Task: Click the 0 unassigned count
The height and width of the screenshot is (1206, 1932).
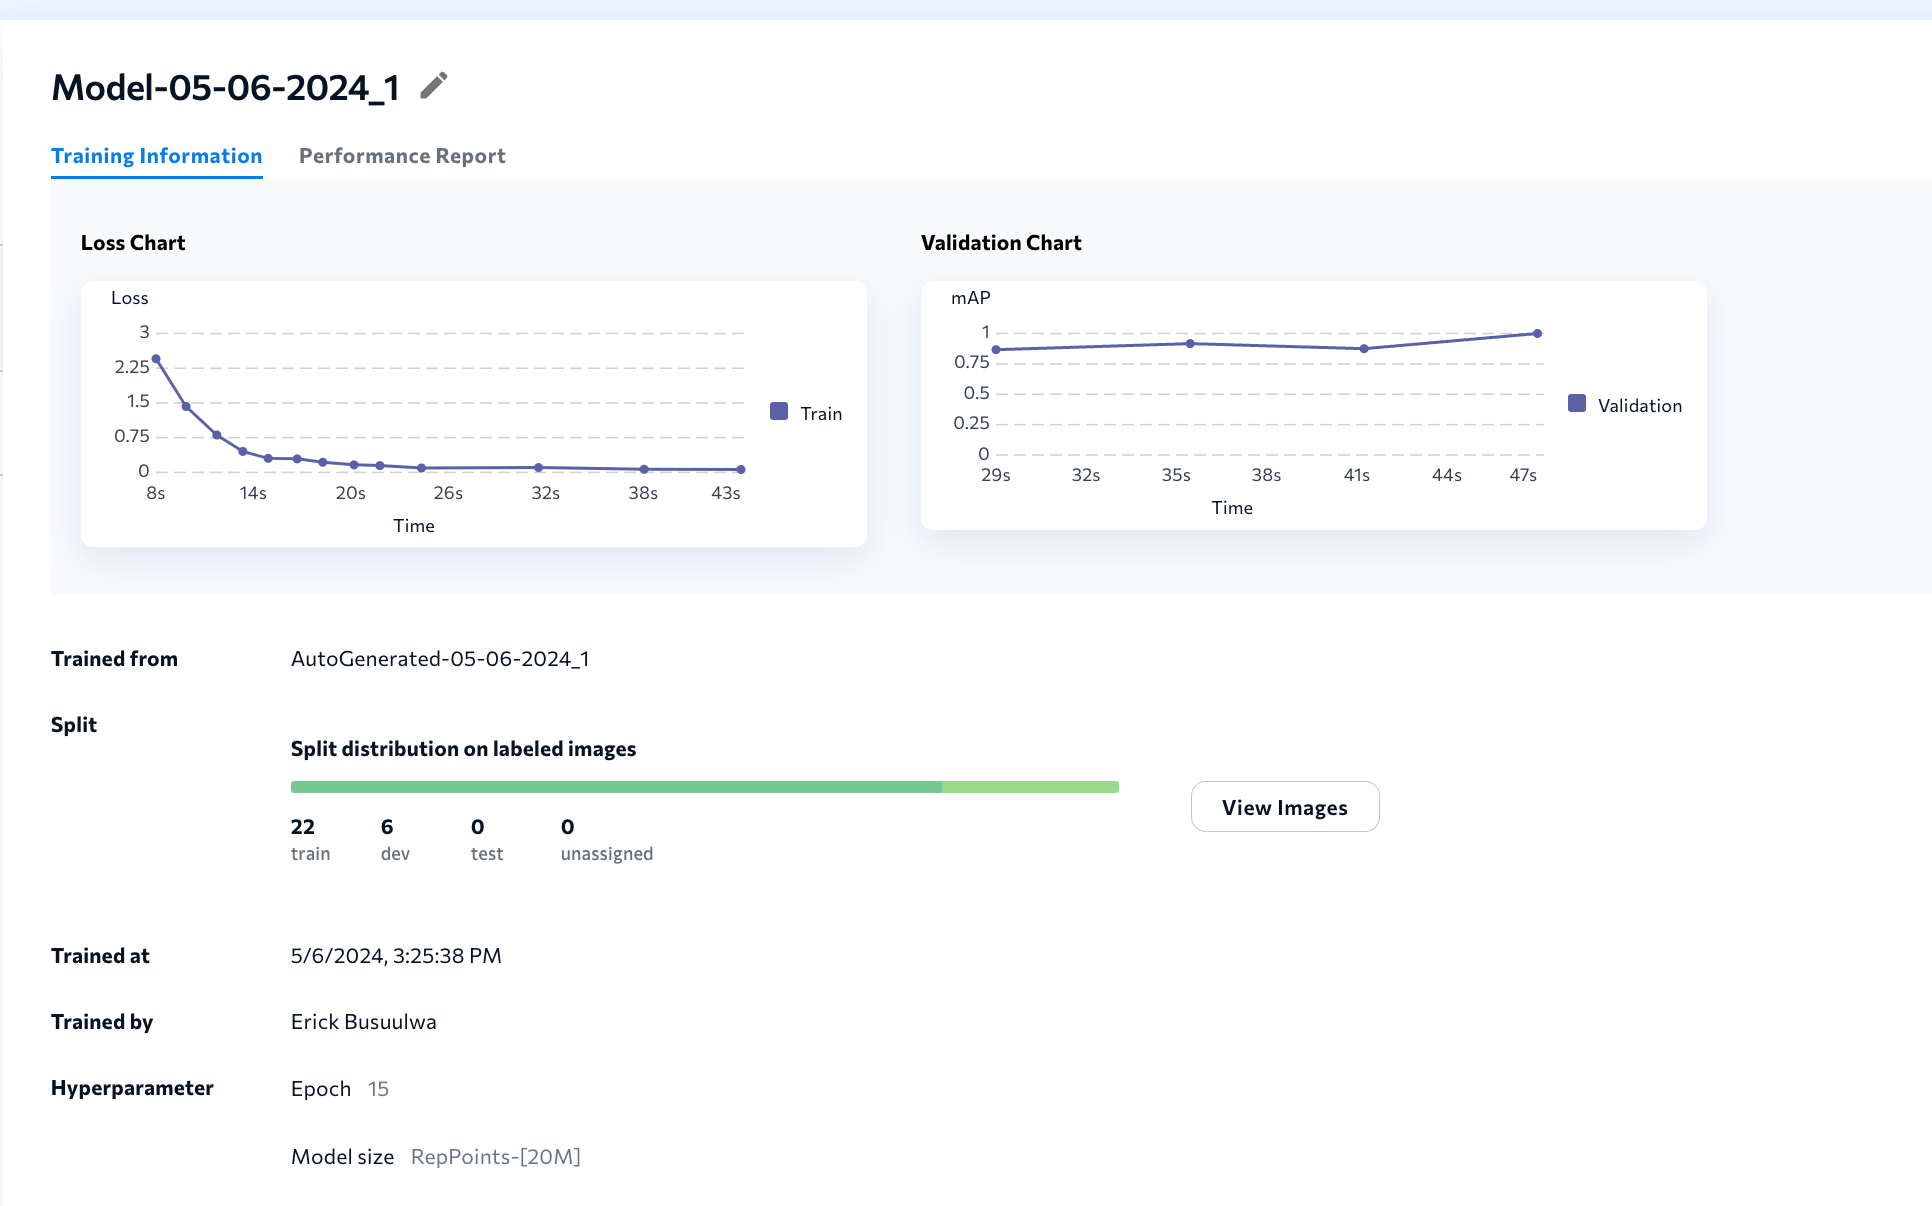Action: [x=568, y=827]
